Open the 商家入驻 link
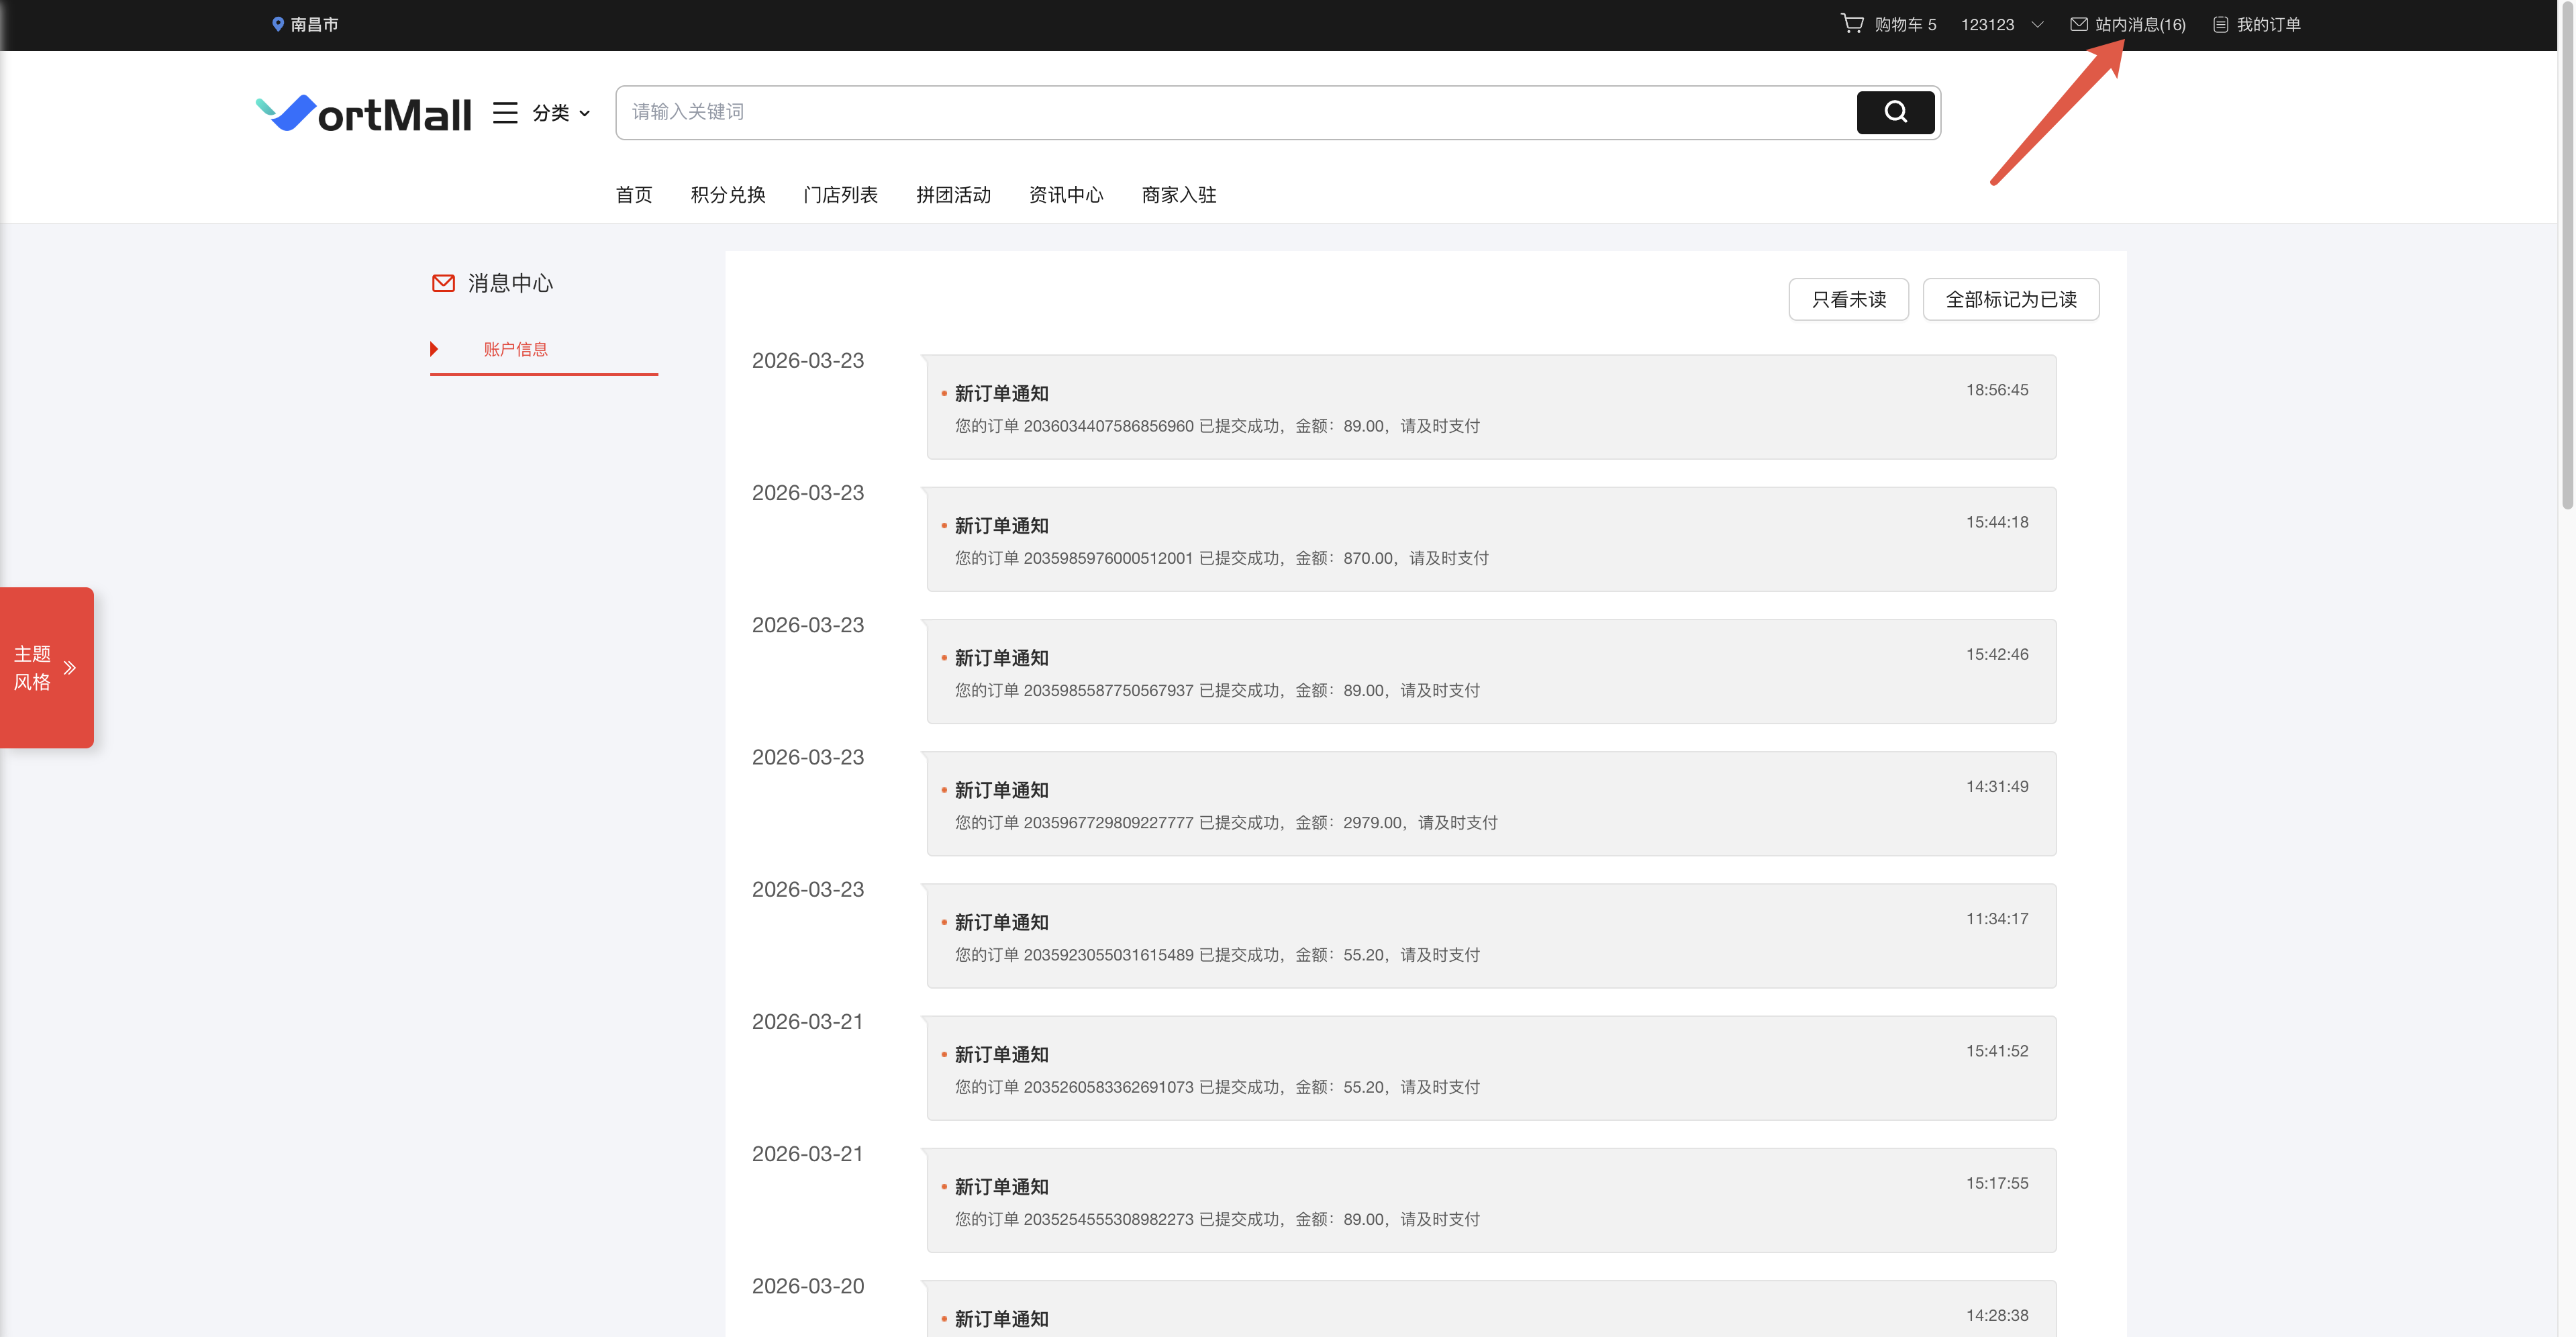 [1178, 195]
